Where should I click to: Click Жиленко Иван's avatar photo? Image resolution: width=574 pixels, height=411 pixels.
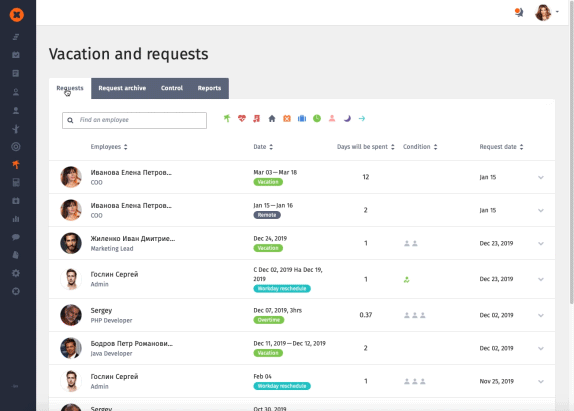(71, 243)
